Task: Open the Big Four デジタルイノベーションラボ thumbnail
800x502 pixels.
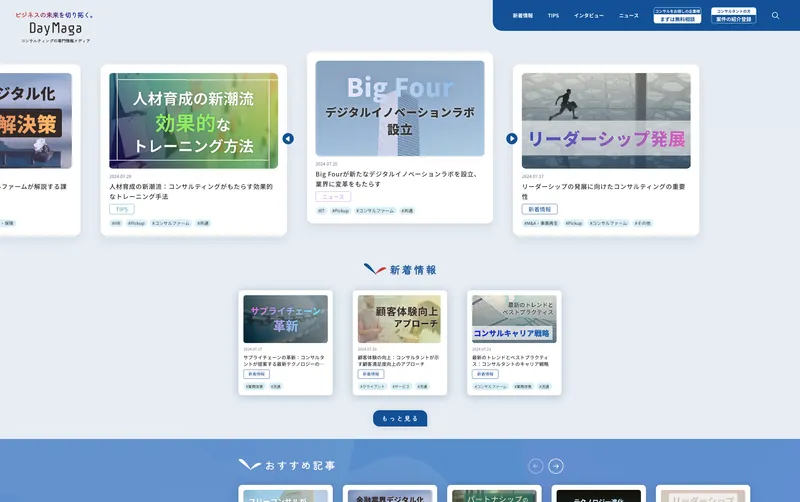Action: point(400,108)
